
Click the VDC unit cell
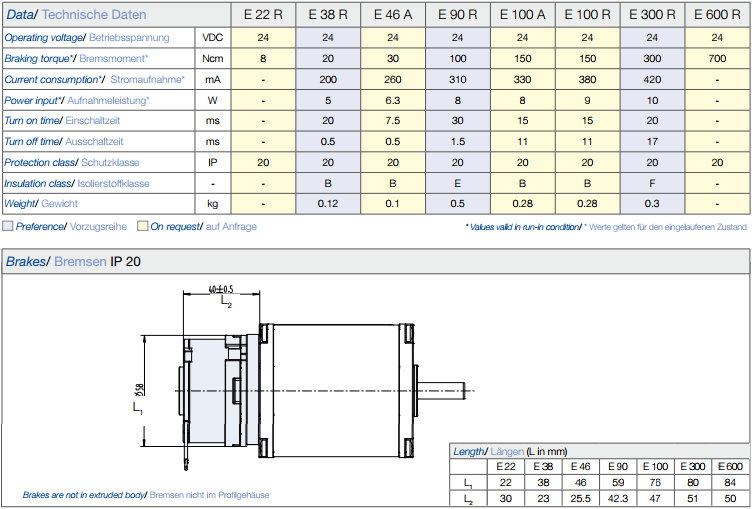pos(213,37)
